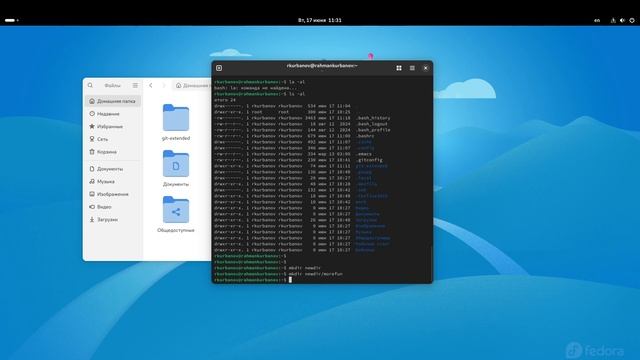This screenshot has height=360, width=640.
Task: Open Документы in Files sidebar
Action: click(113, 169)
